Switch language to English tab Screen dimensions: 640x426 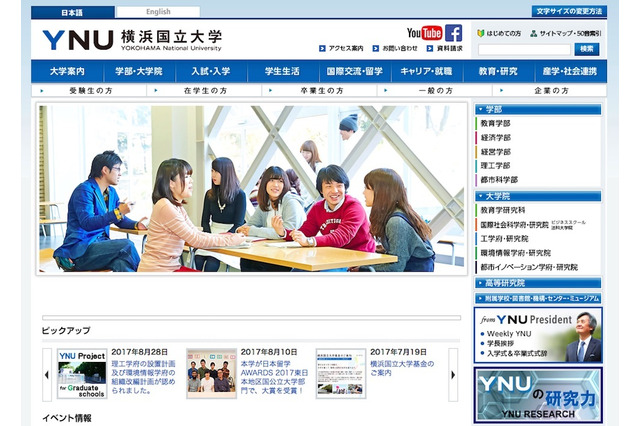coord(158,12)
